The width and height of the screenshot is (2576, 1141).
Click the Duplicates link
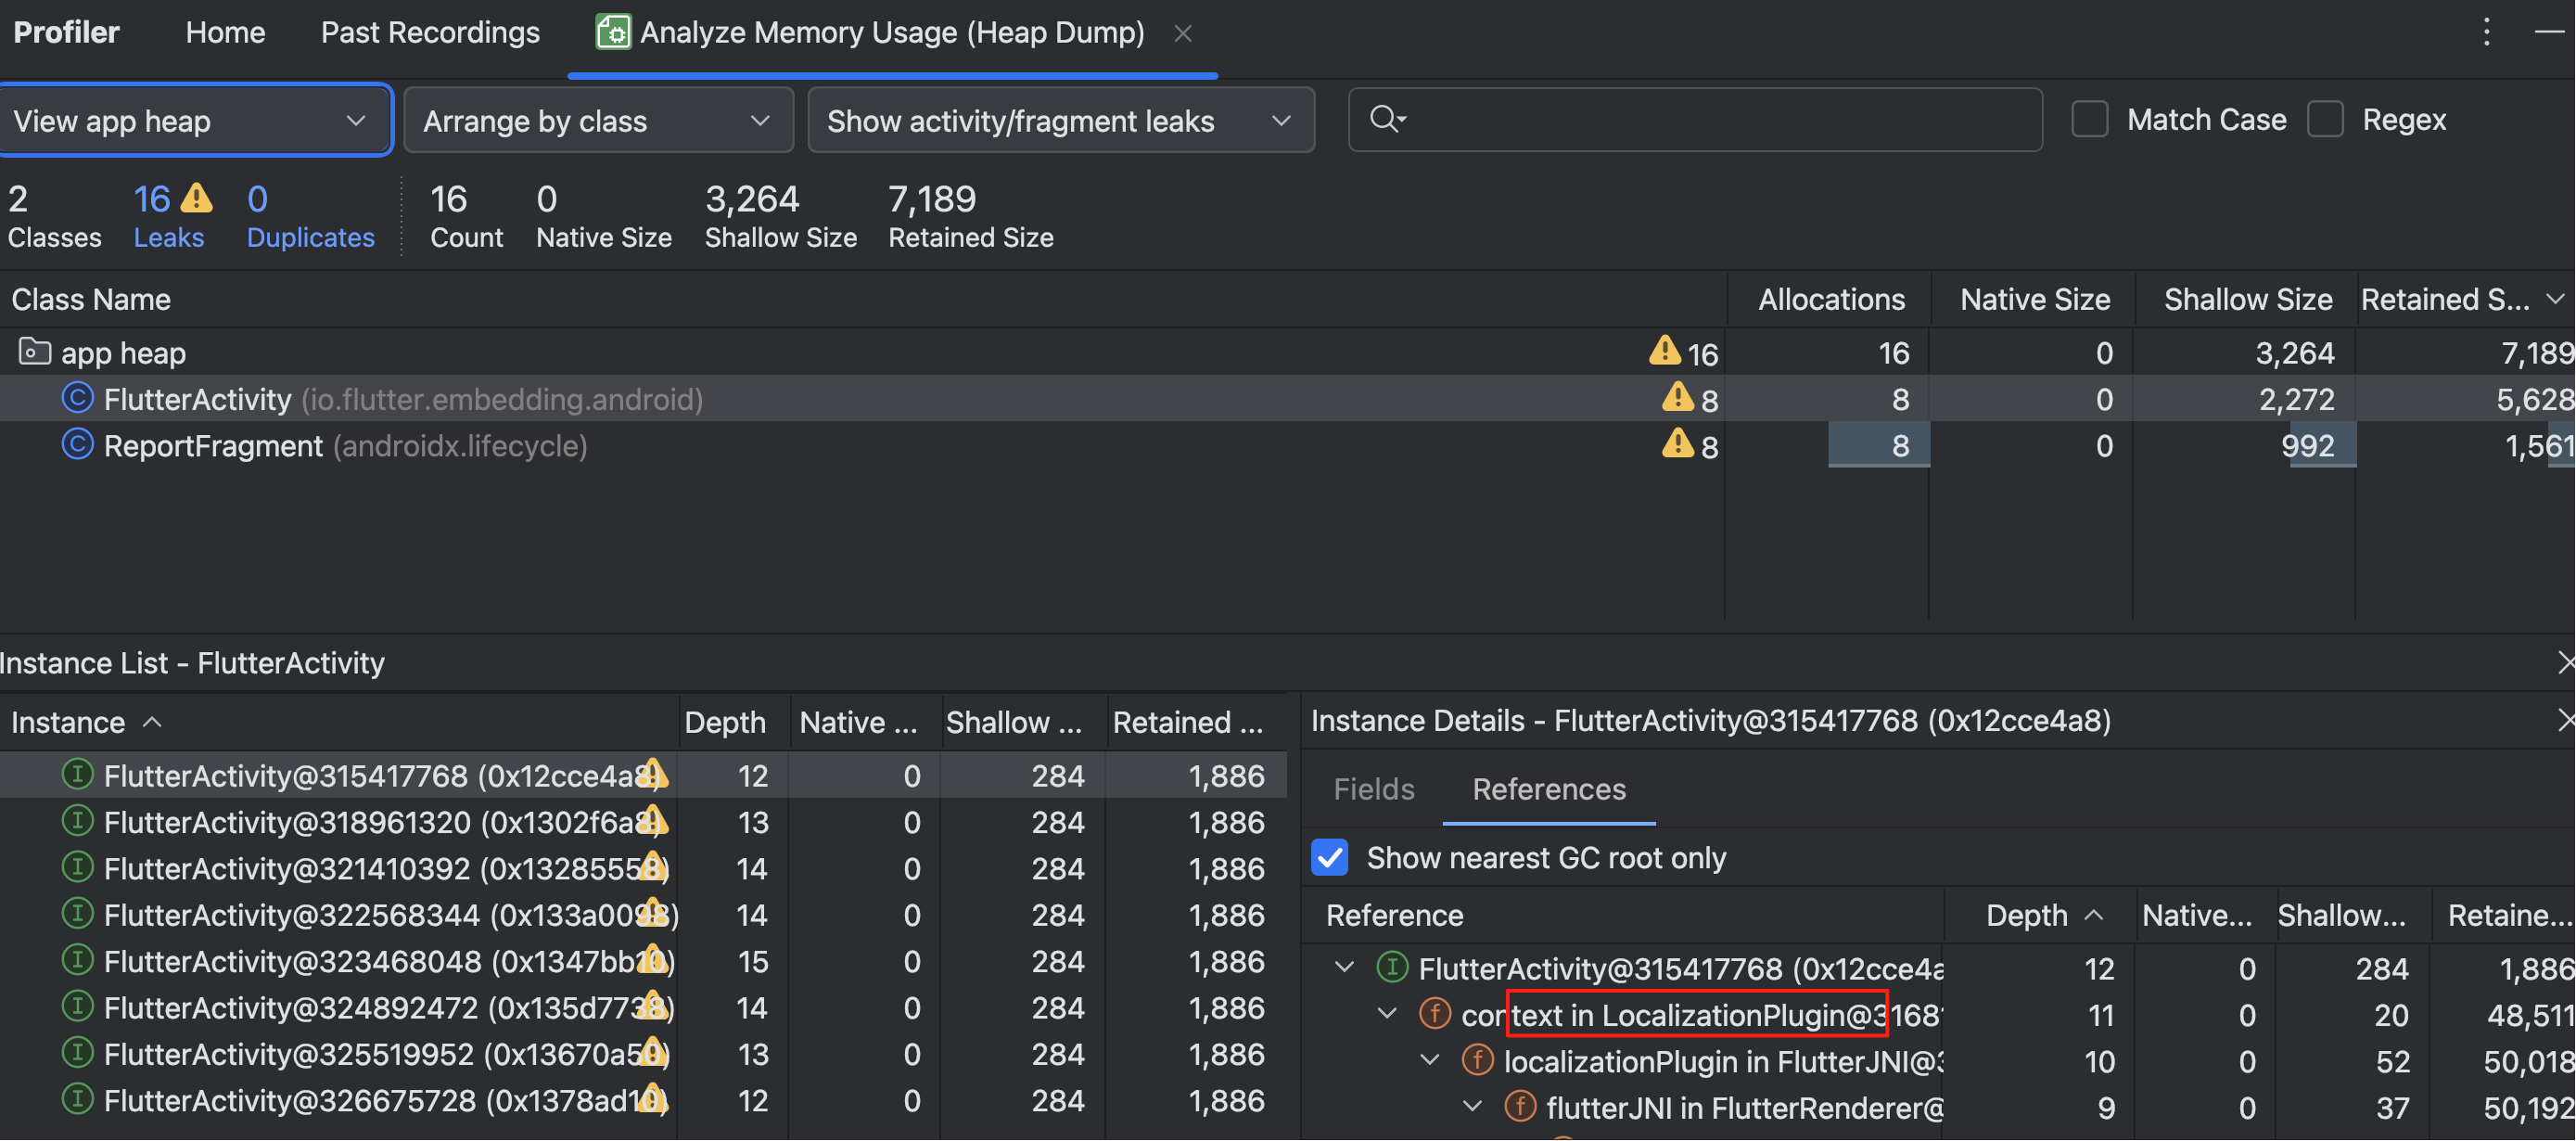(x=310, y=237)
